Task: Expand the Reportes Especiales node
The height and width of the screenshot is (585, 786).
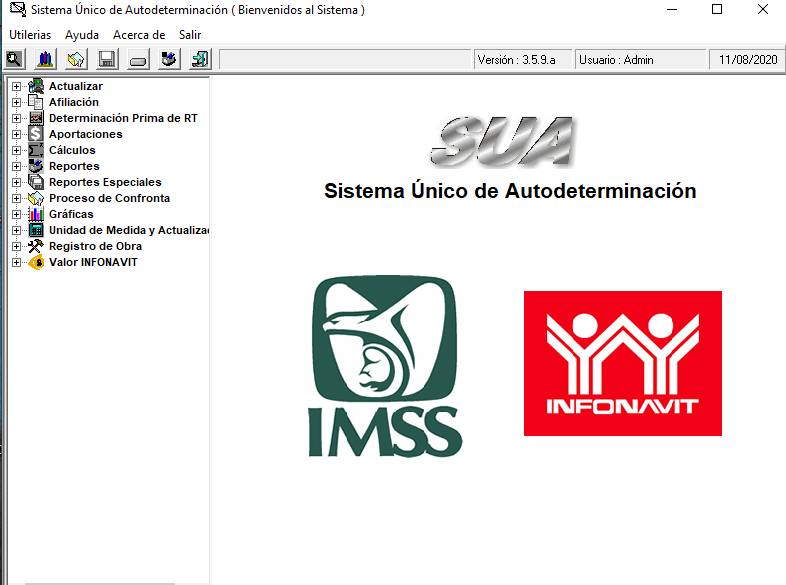Action: point(16,183)
